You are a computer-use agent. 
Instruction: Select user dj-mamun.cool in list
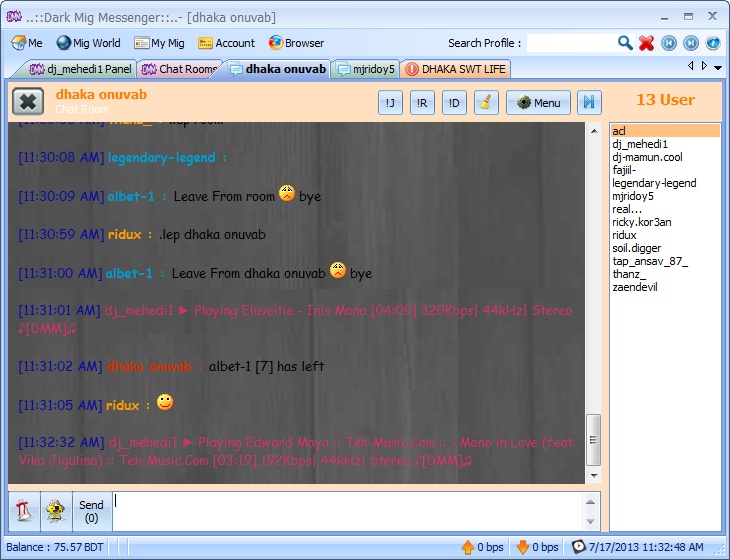click(665, 157)
